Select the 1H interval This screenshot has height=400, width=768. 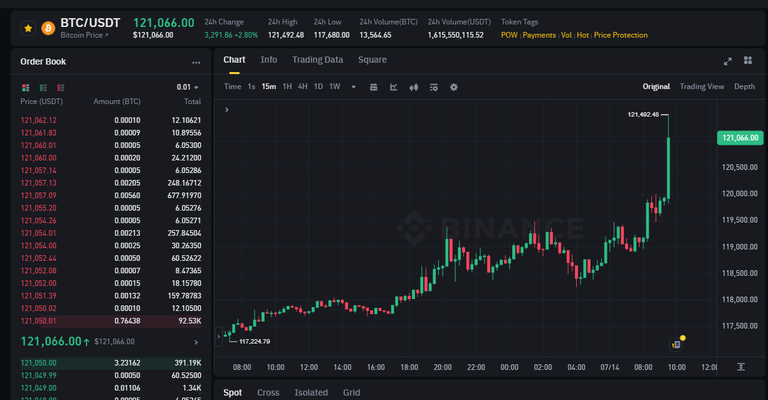(287, 87)
